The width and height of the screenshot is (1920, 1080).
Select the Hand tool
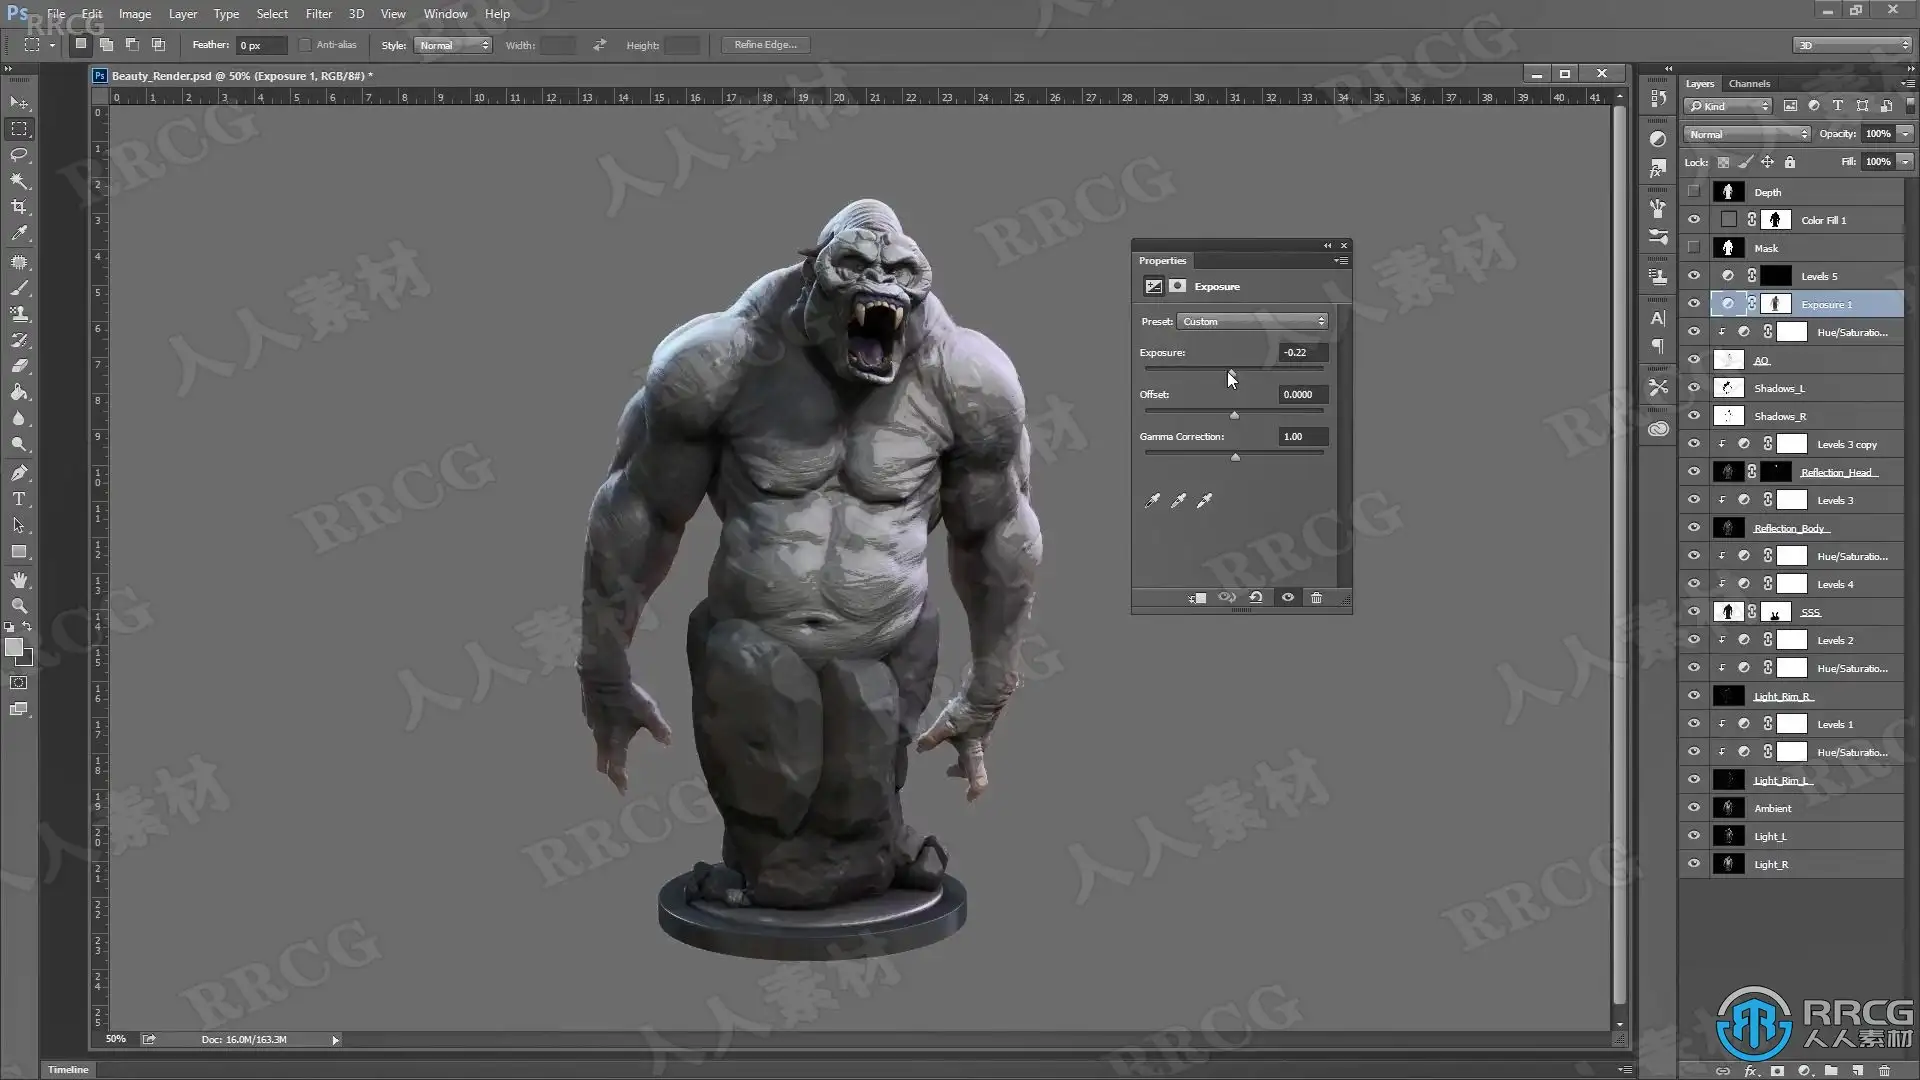(x=19, y=580)
